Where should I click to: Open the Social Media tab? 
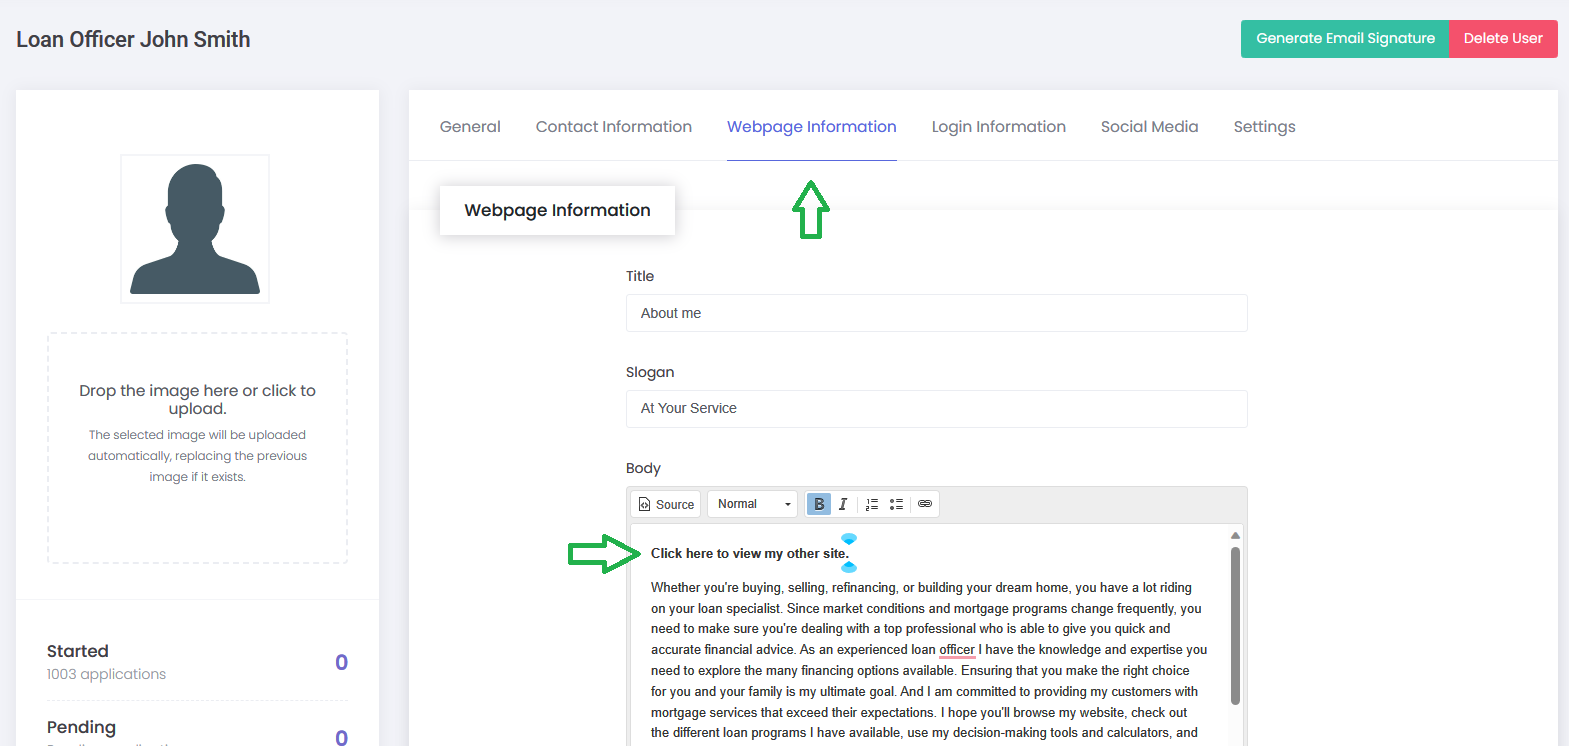point(1149,127)
